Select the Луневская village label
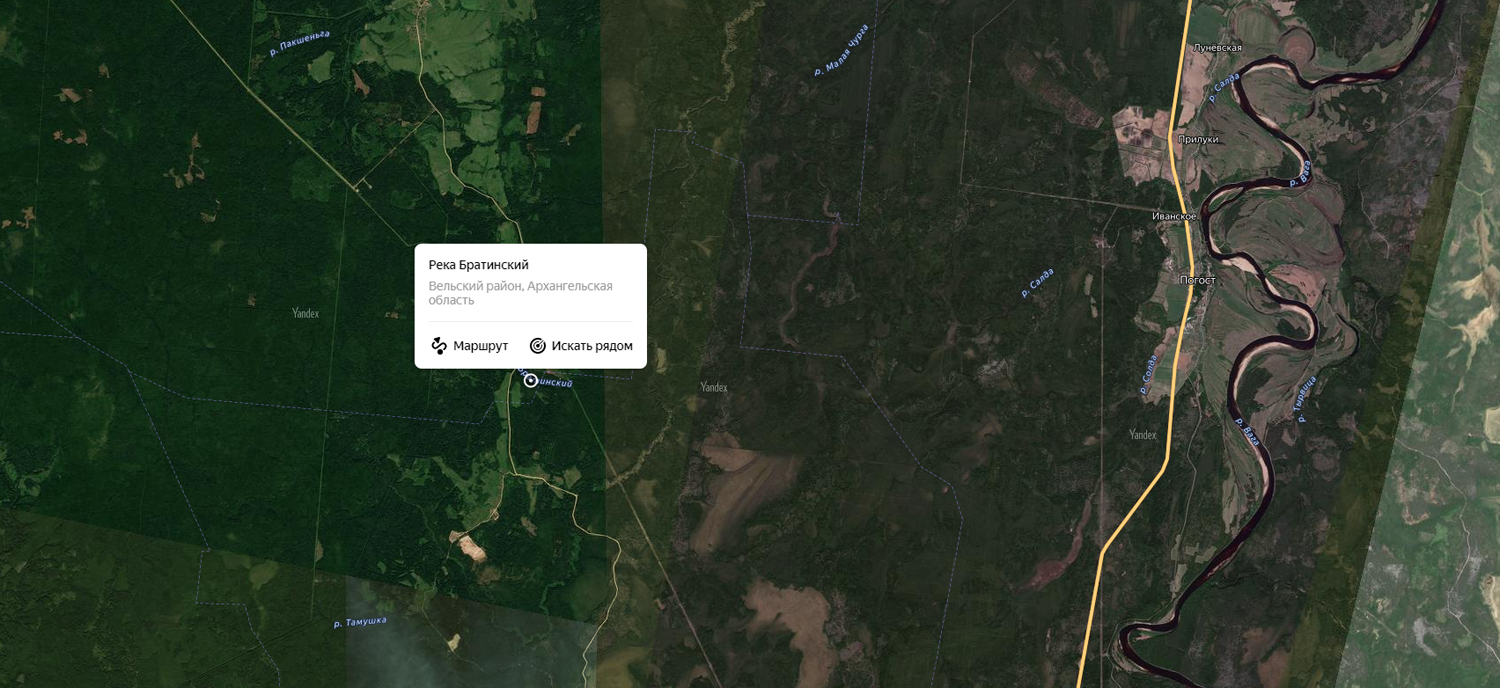Viewport: 1500px width, 688px height. (1217, 48)
